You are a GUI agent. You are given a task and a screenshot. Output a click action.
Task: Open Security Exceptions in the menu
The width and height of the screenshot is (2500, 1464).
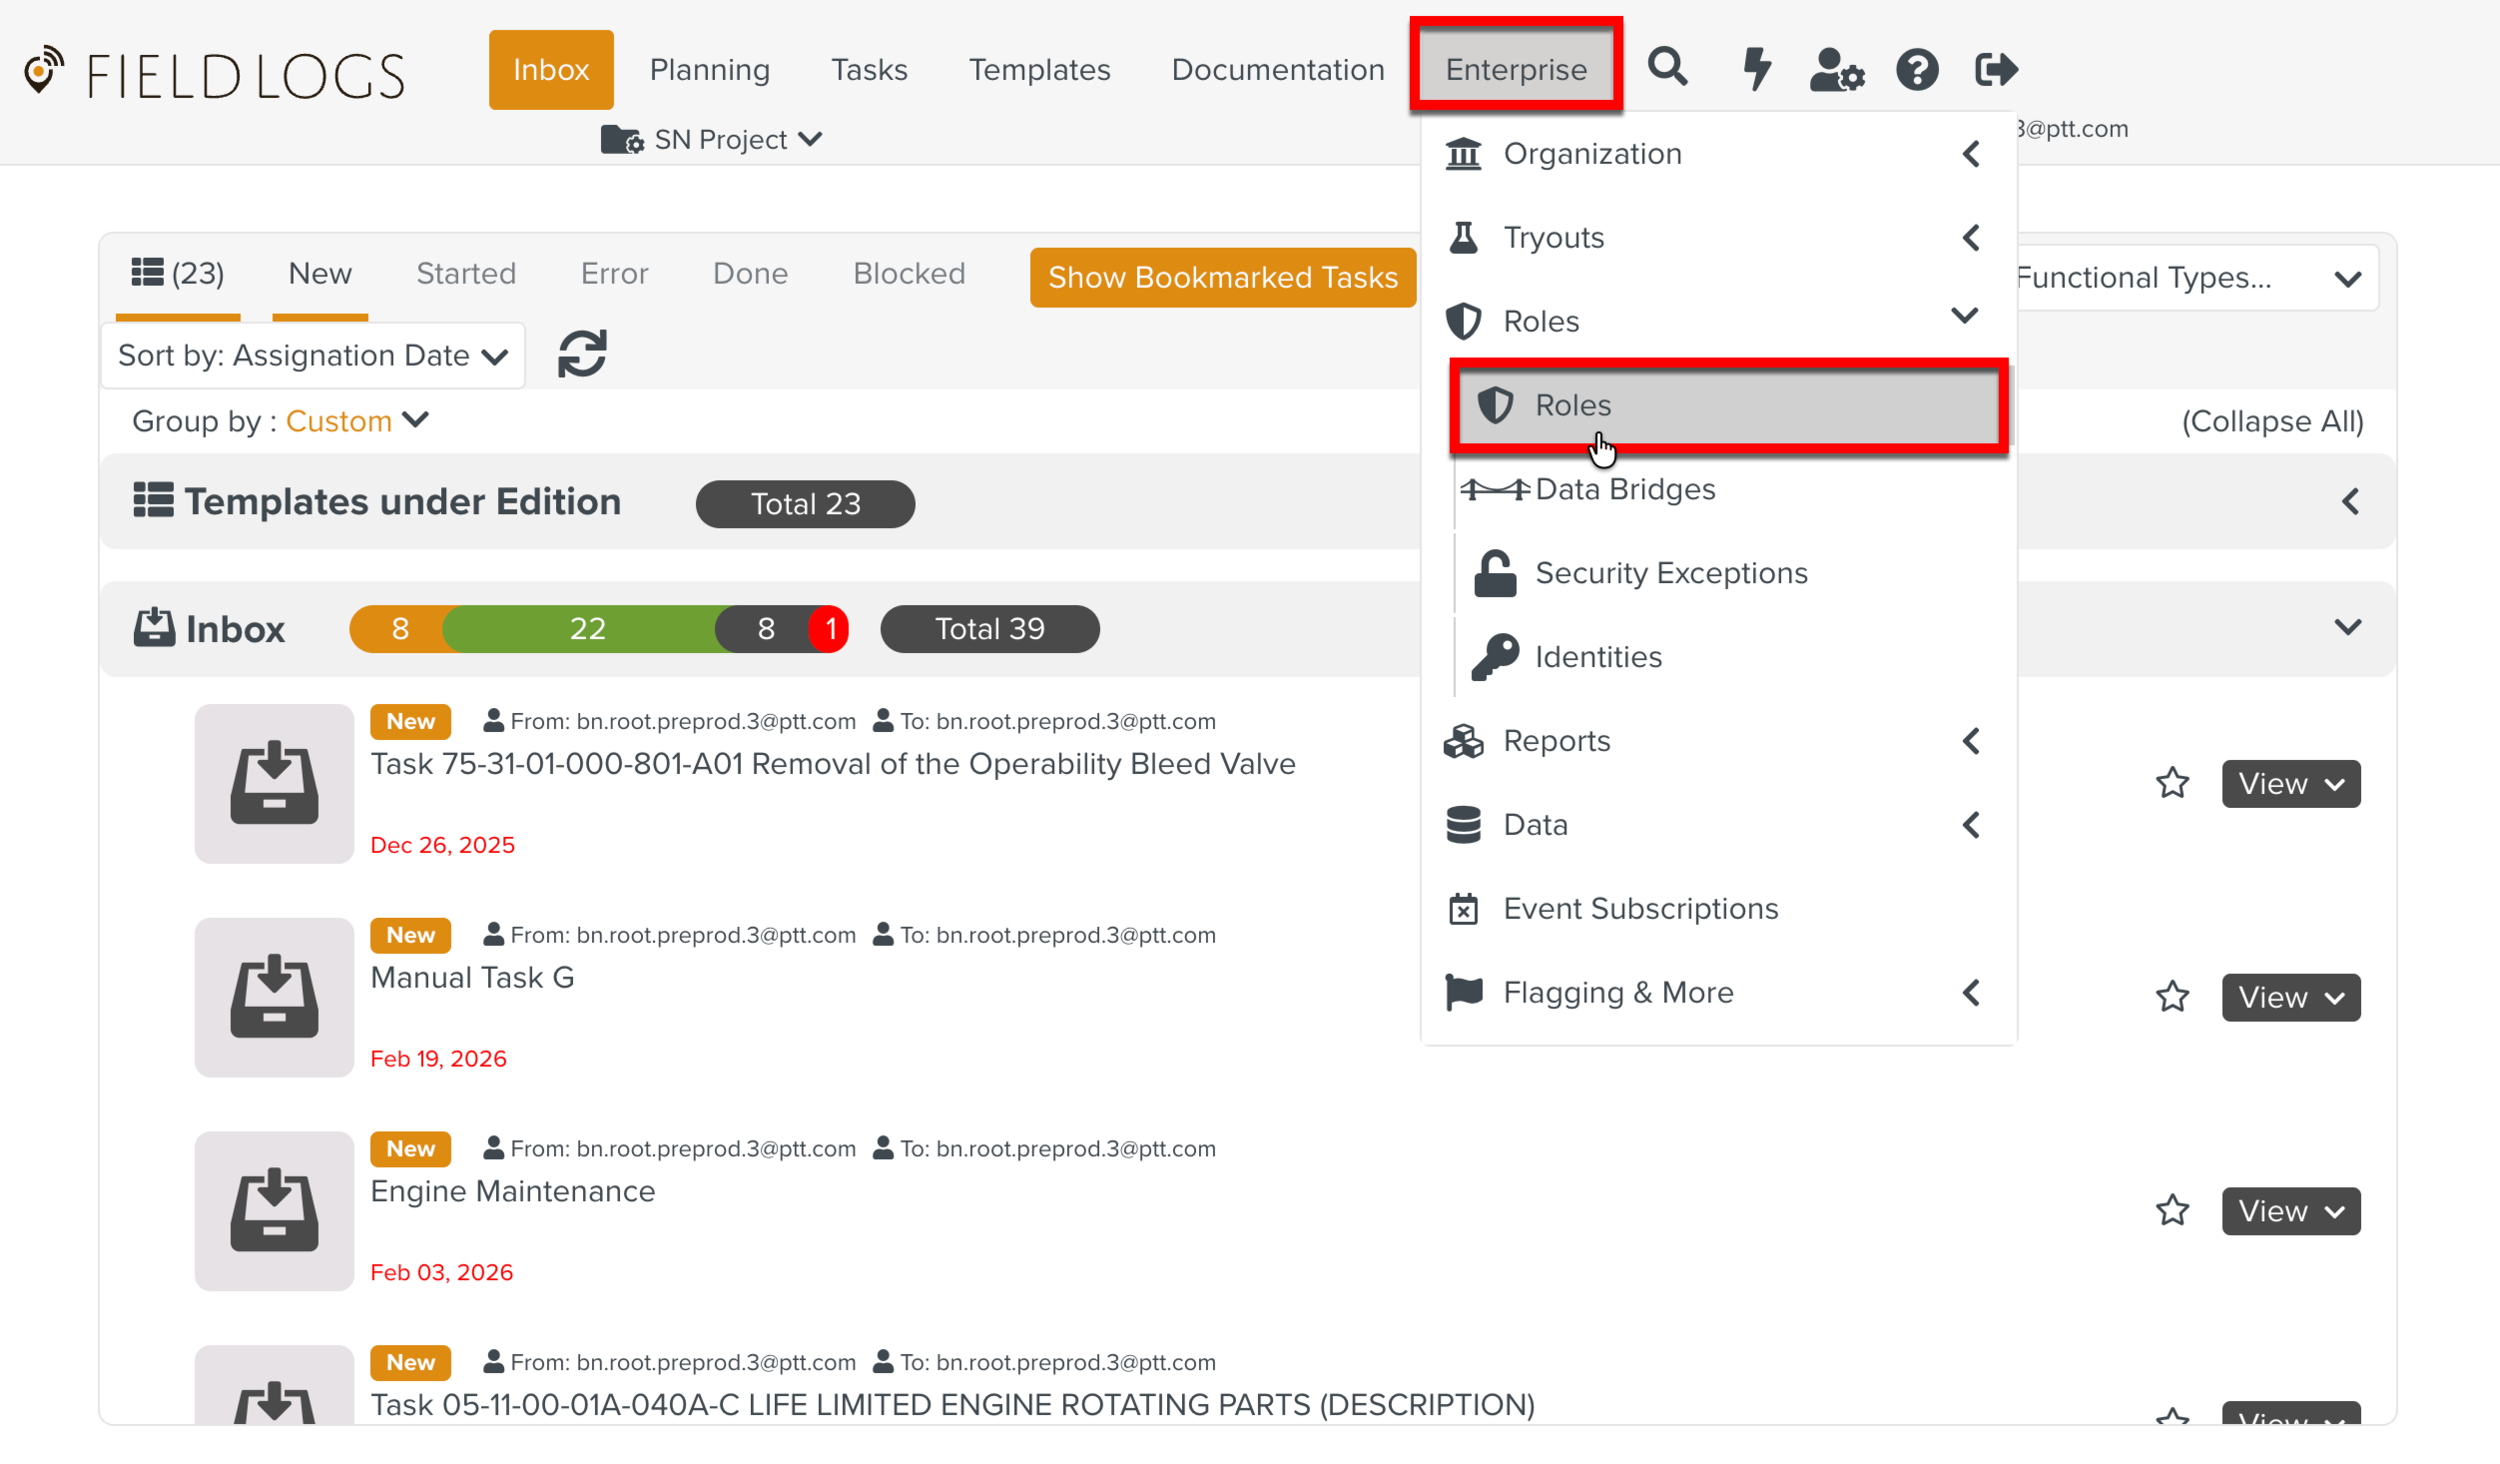coord(1670,573)
